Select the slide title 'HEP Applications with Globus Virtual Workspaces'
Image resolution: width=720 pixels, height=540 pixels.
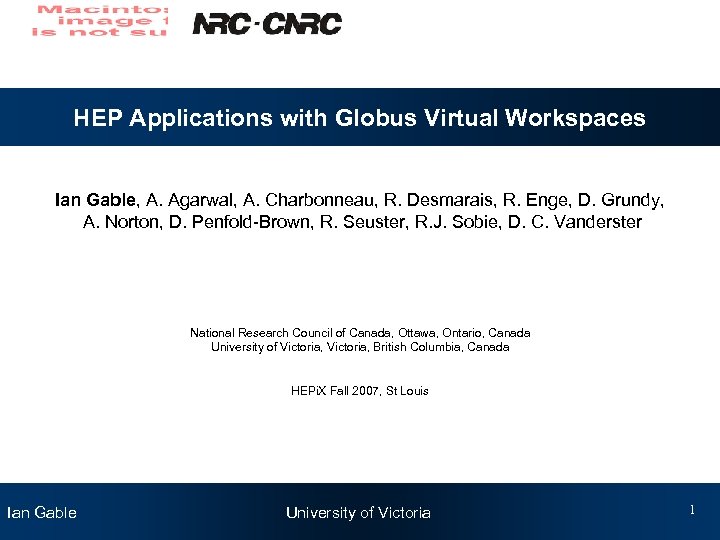point(360,118)
